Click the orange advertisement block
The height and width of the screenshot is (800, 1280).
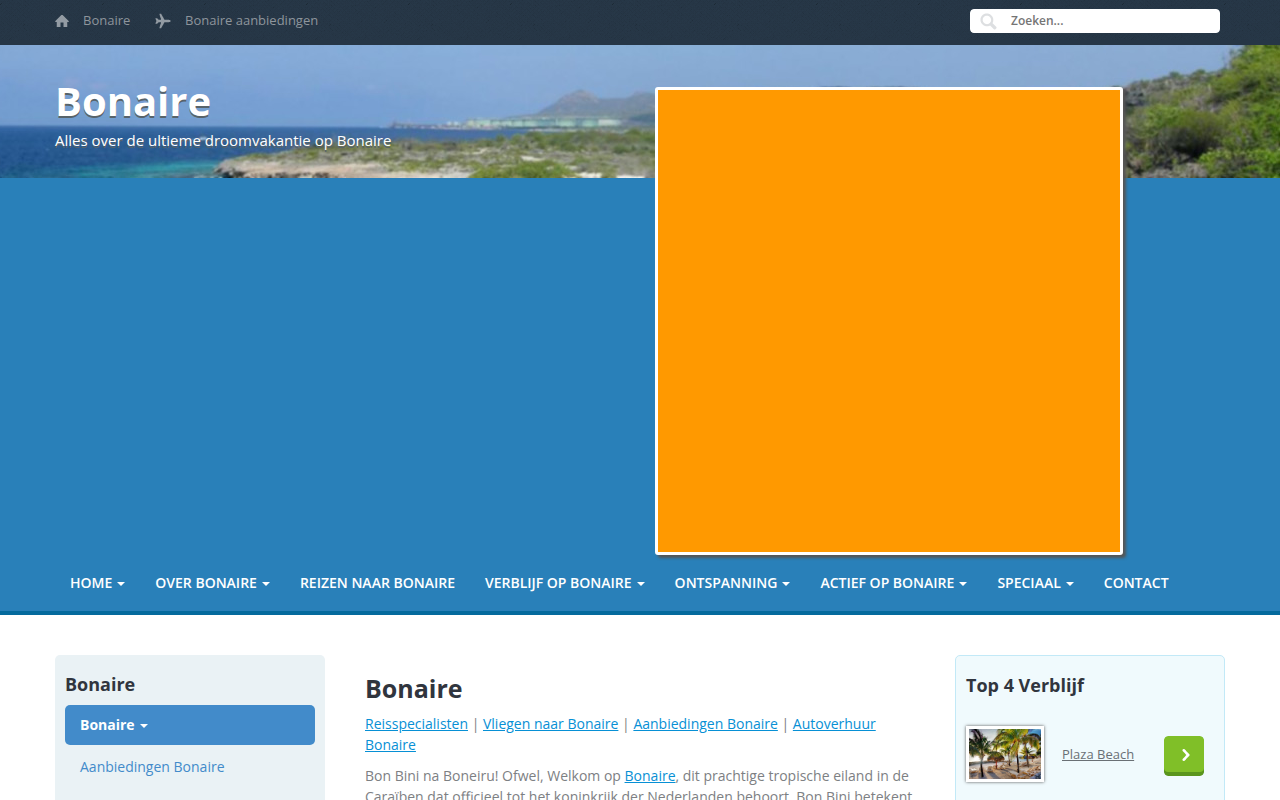[x=889, y=321]
